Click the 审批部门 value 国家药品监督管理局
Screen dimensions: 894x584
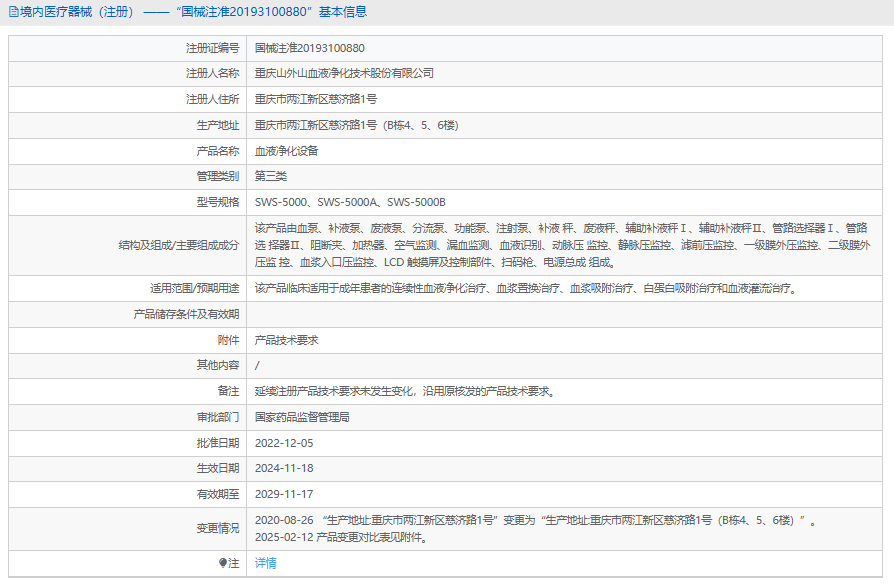pos(302,417)
